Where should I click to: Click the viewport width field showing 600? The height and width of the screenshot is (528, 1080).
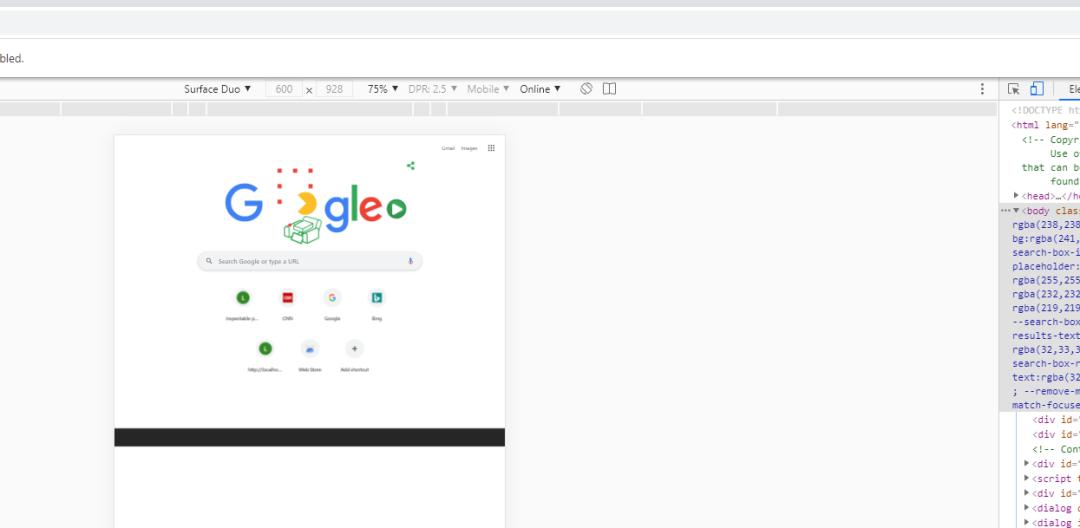(284, 89)
